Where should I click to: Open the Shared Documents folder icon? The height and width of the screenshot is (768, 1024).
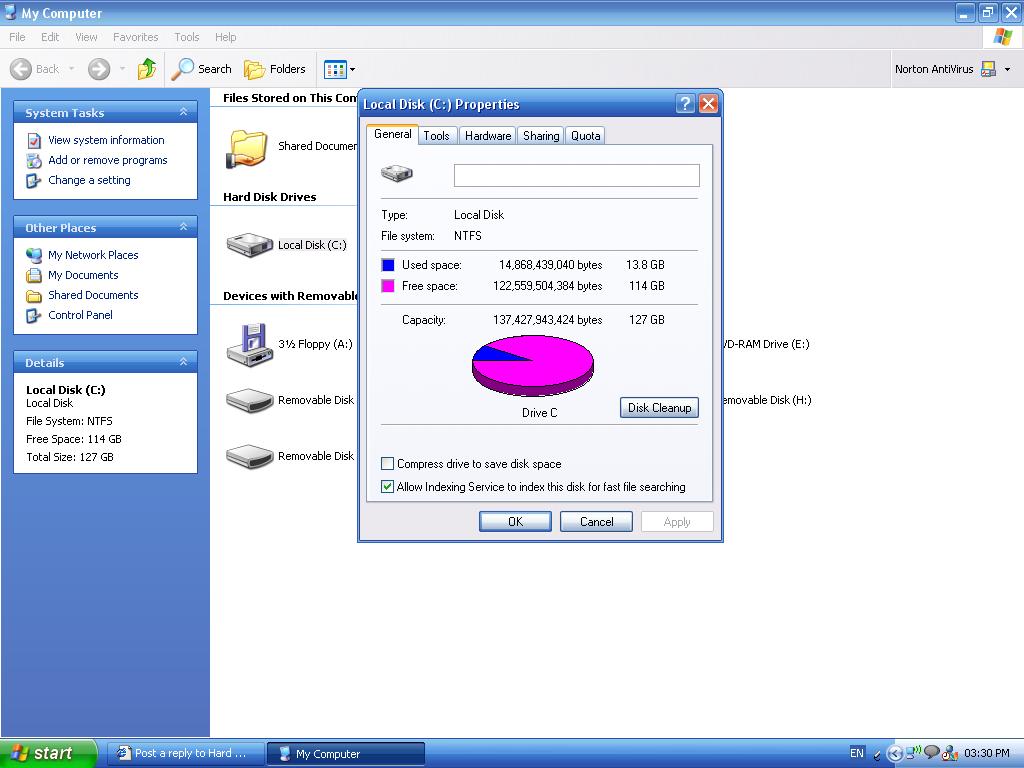coord(247,148)
